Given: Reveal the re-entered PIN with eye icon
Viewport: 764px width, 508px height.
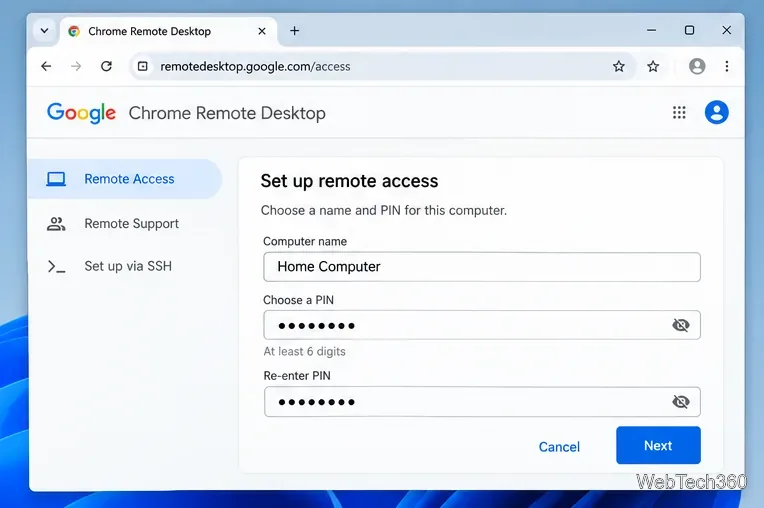Looking at the screenshot, I should coord(681,402).
